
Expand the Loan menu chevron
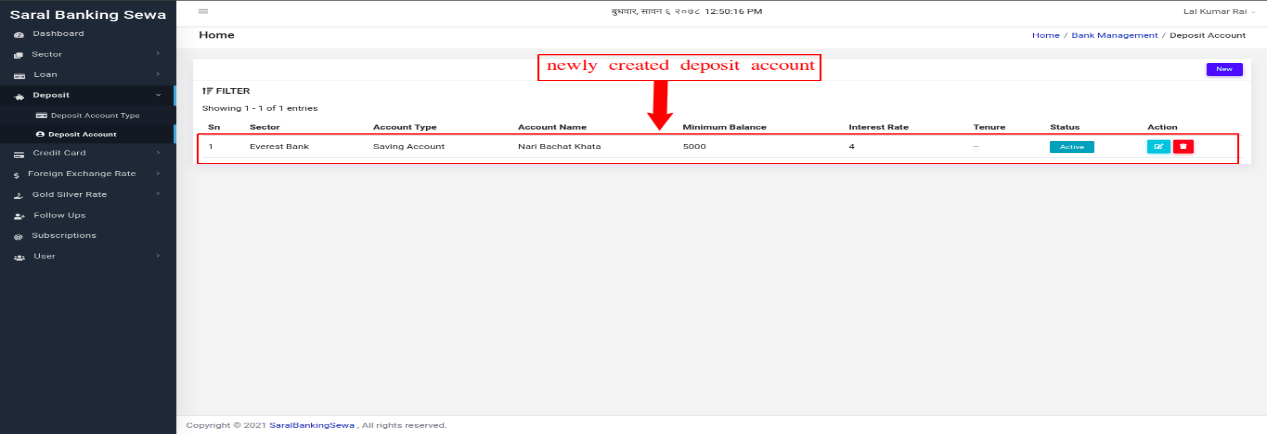[158, 74]
